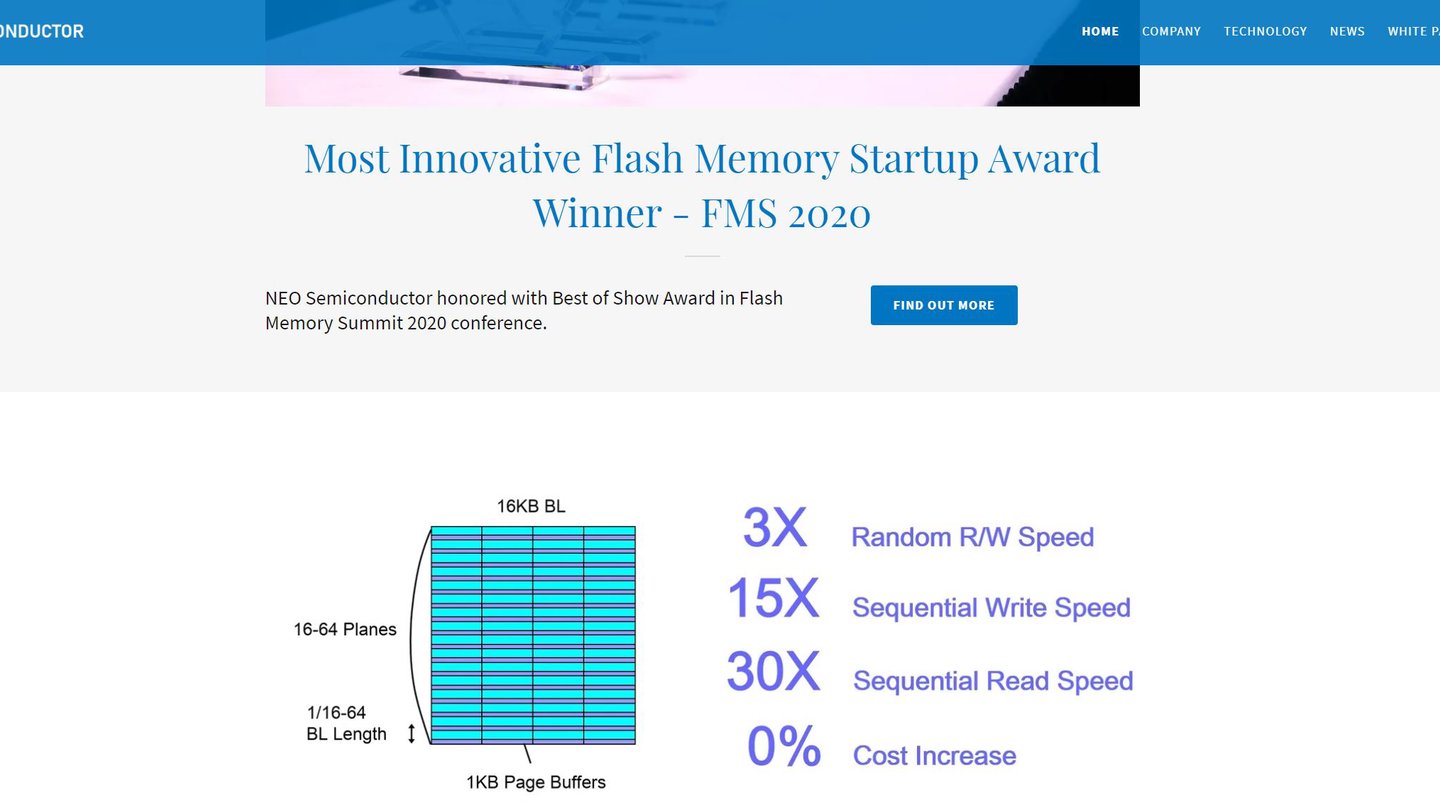Click the 1KB Page Buffers label
Image resolution: width=1440 pixels, height=810 pixels.
(536, 782)
